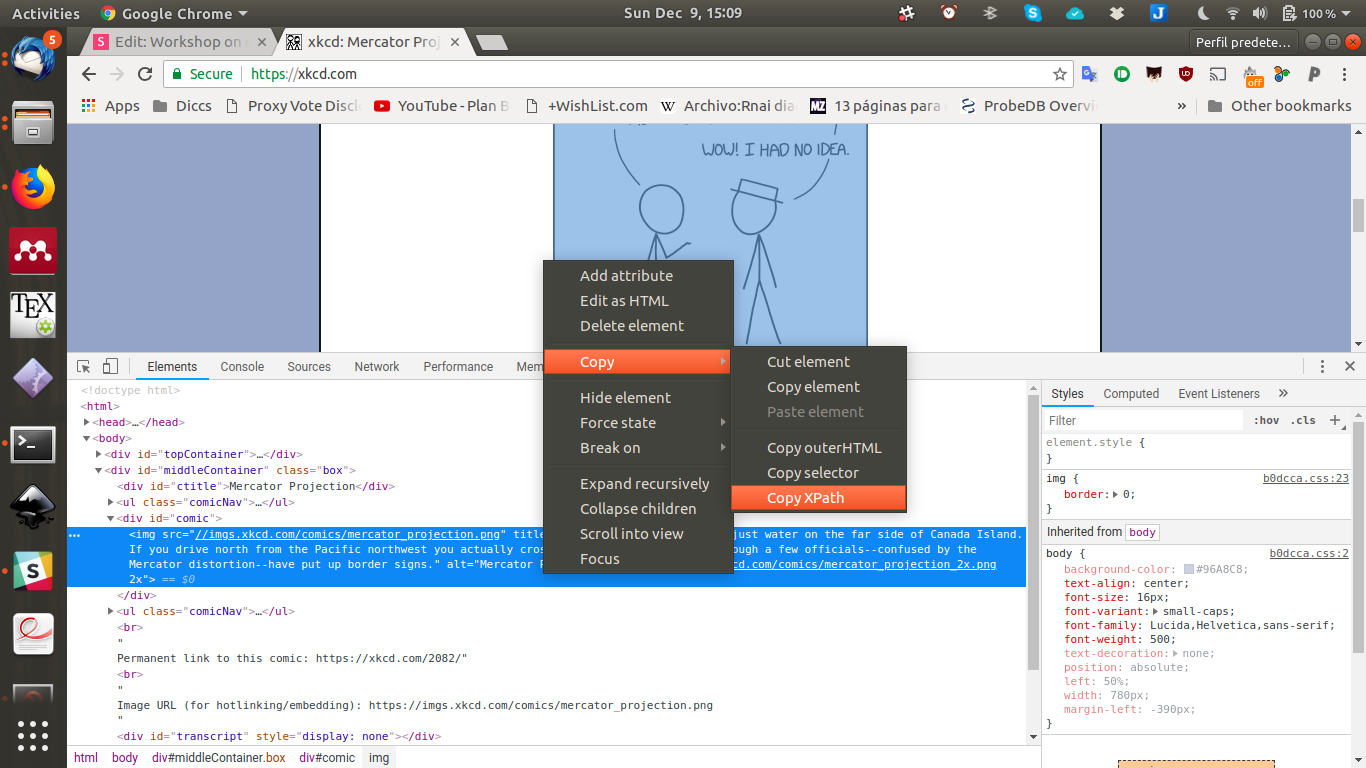Screen dimensions: 1366x768
Task: Switch to the Console tab in DevTools
Action: click(242, 367)
